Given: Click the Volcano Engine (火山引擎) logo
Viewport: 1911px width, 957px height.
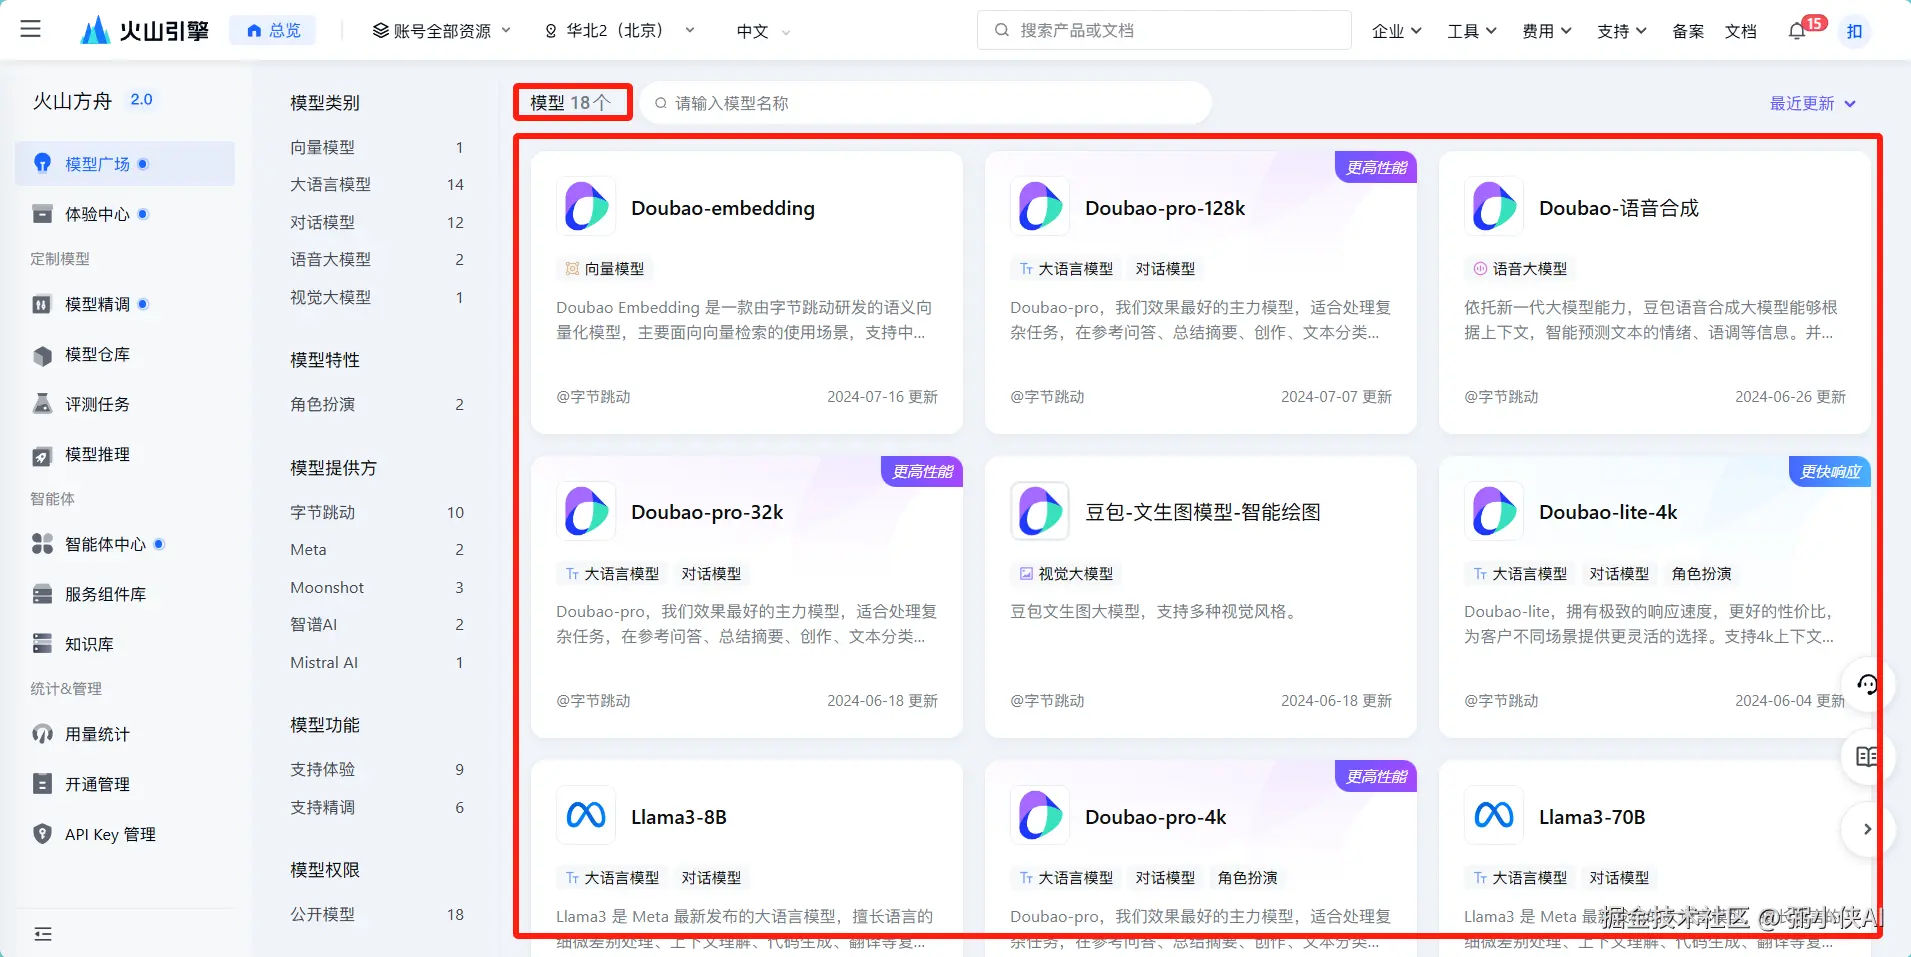Looking at the screenshot, I should pyautogui.click(x=145, y=30).
